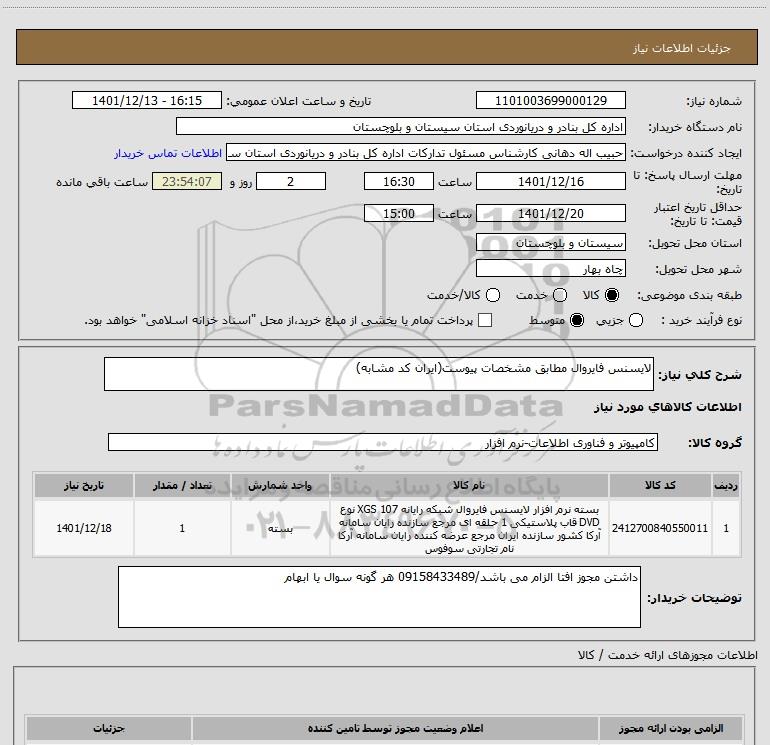Click the countdown timer 23:54:07
770x745 pixels.
(187, 181)
